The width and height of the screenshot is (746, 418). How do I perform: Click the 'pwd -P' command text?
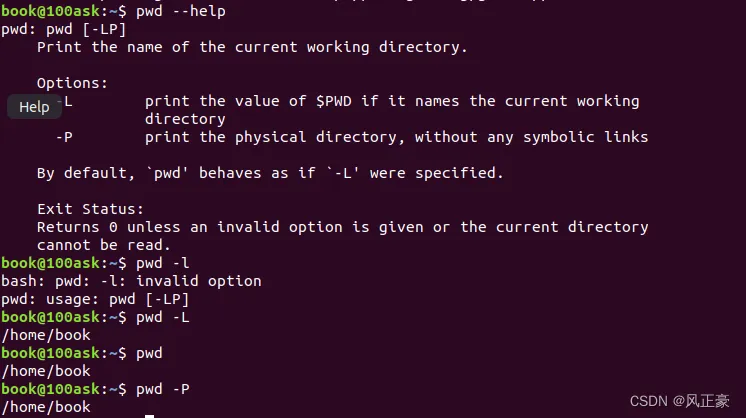pos(162,389)
